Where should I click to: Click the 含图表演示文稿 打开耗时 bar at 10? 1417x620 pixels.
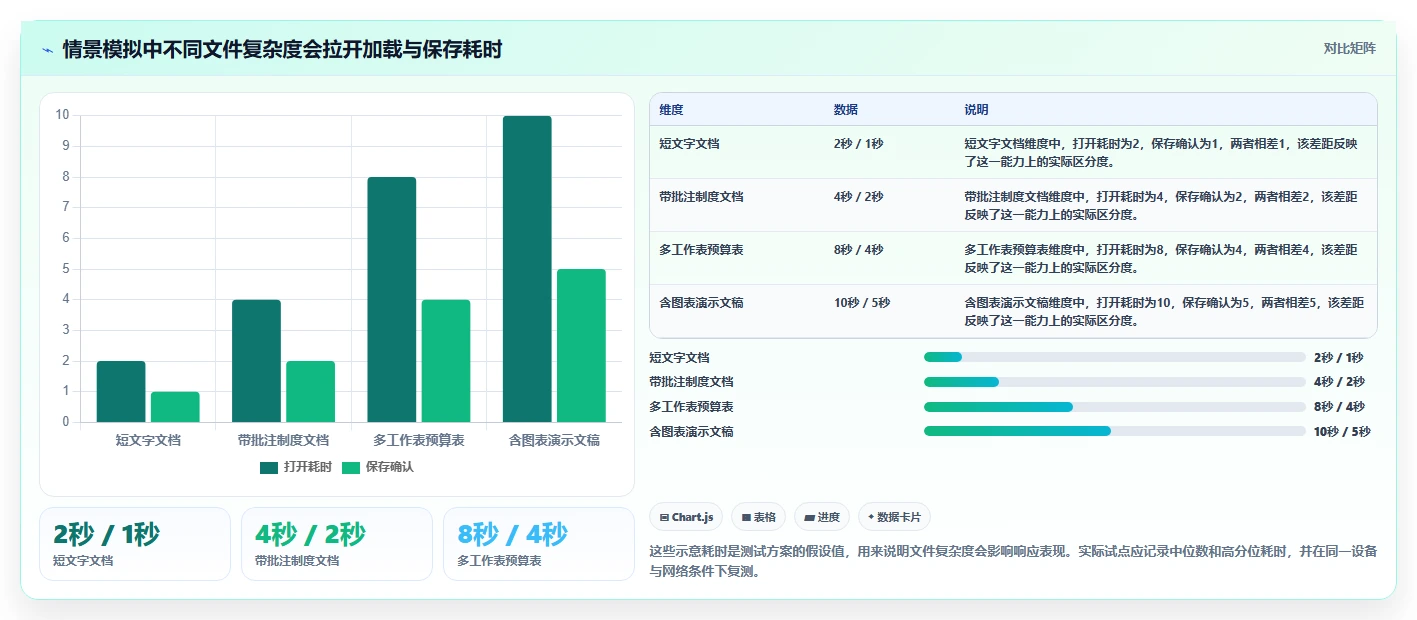pyautogui.click(x=527, y=269)
